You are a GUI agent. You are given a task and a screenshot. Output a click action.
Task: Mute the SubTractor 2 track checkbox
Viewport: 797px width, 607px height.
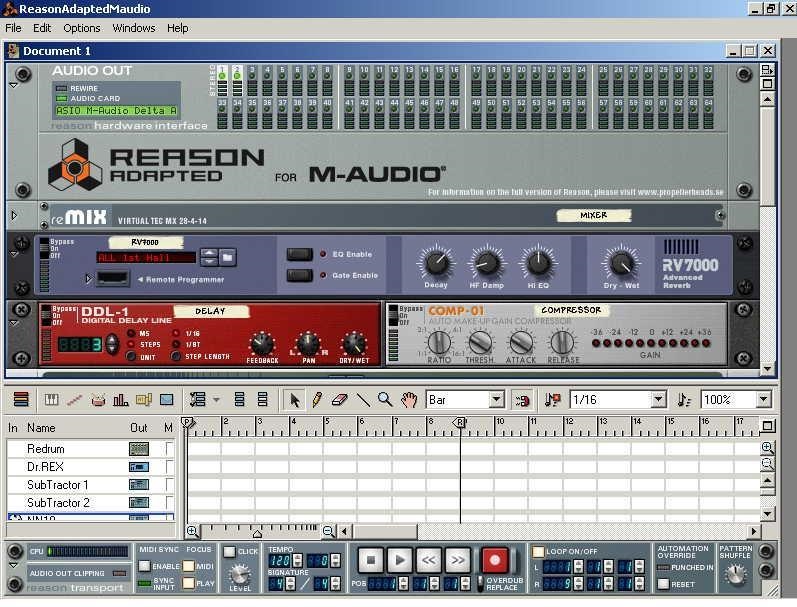pyautogui.click(x=169, y=502)
